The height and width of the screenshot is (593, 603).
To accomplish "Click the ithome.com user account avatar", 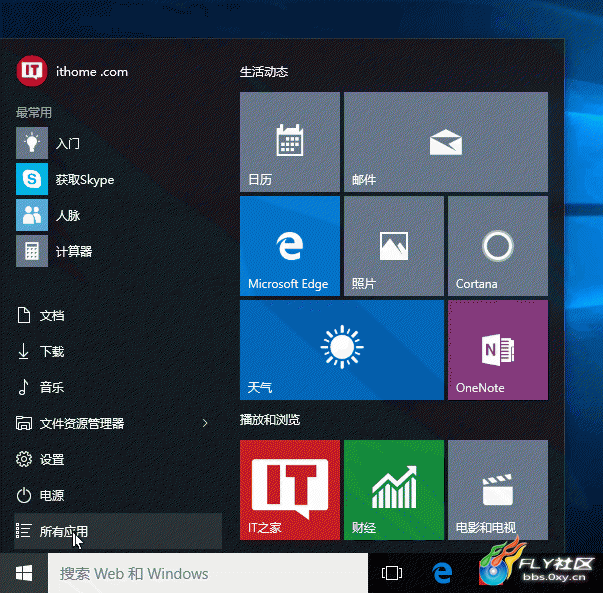I will coord(32,71).
